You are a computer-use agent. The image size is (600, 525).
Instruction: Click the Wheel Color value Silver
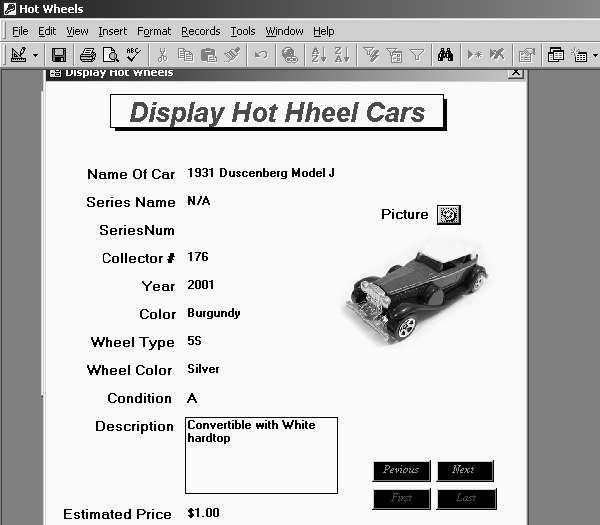(203, 369)
